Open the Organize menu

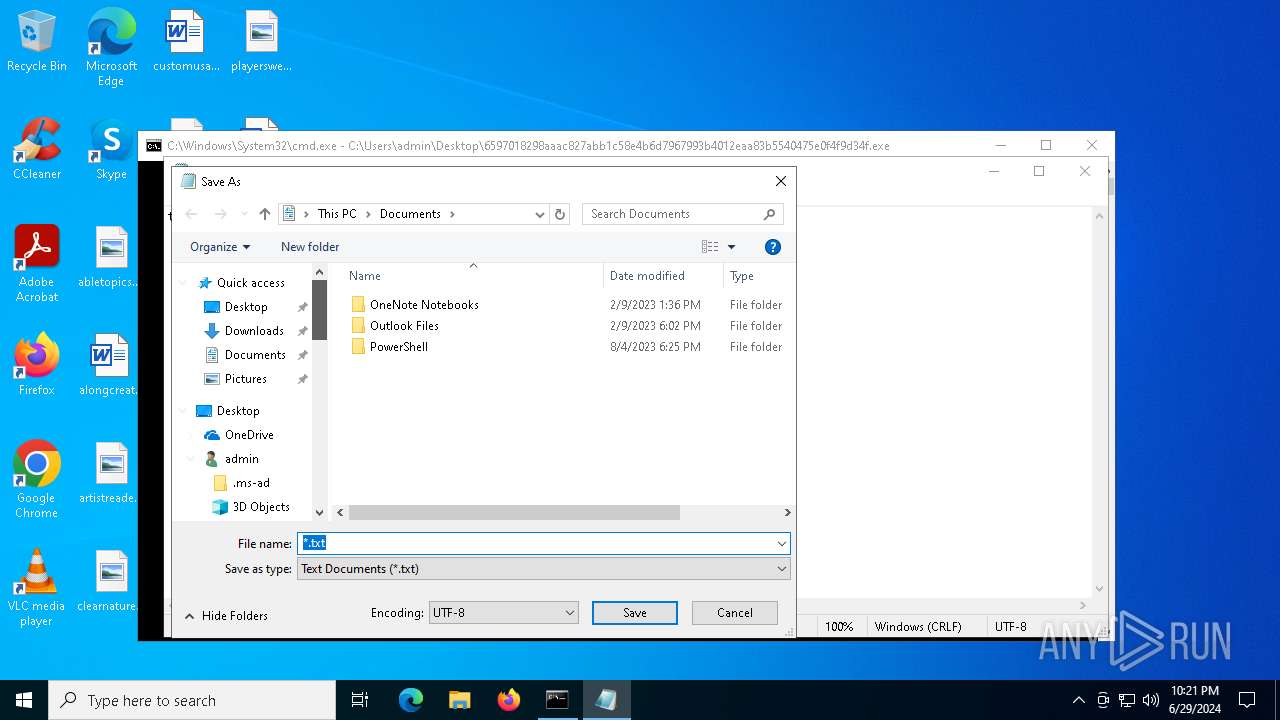[220, 247]
